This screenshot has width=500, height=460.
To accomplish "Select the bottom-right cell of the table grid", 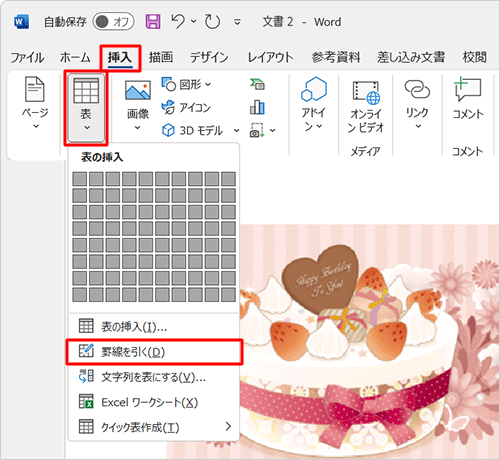I will pos(228,295).
